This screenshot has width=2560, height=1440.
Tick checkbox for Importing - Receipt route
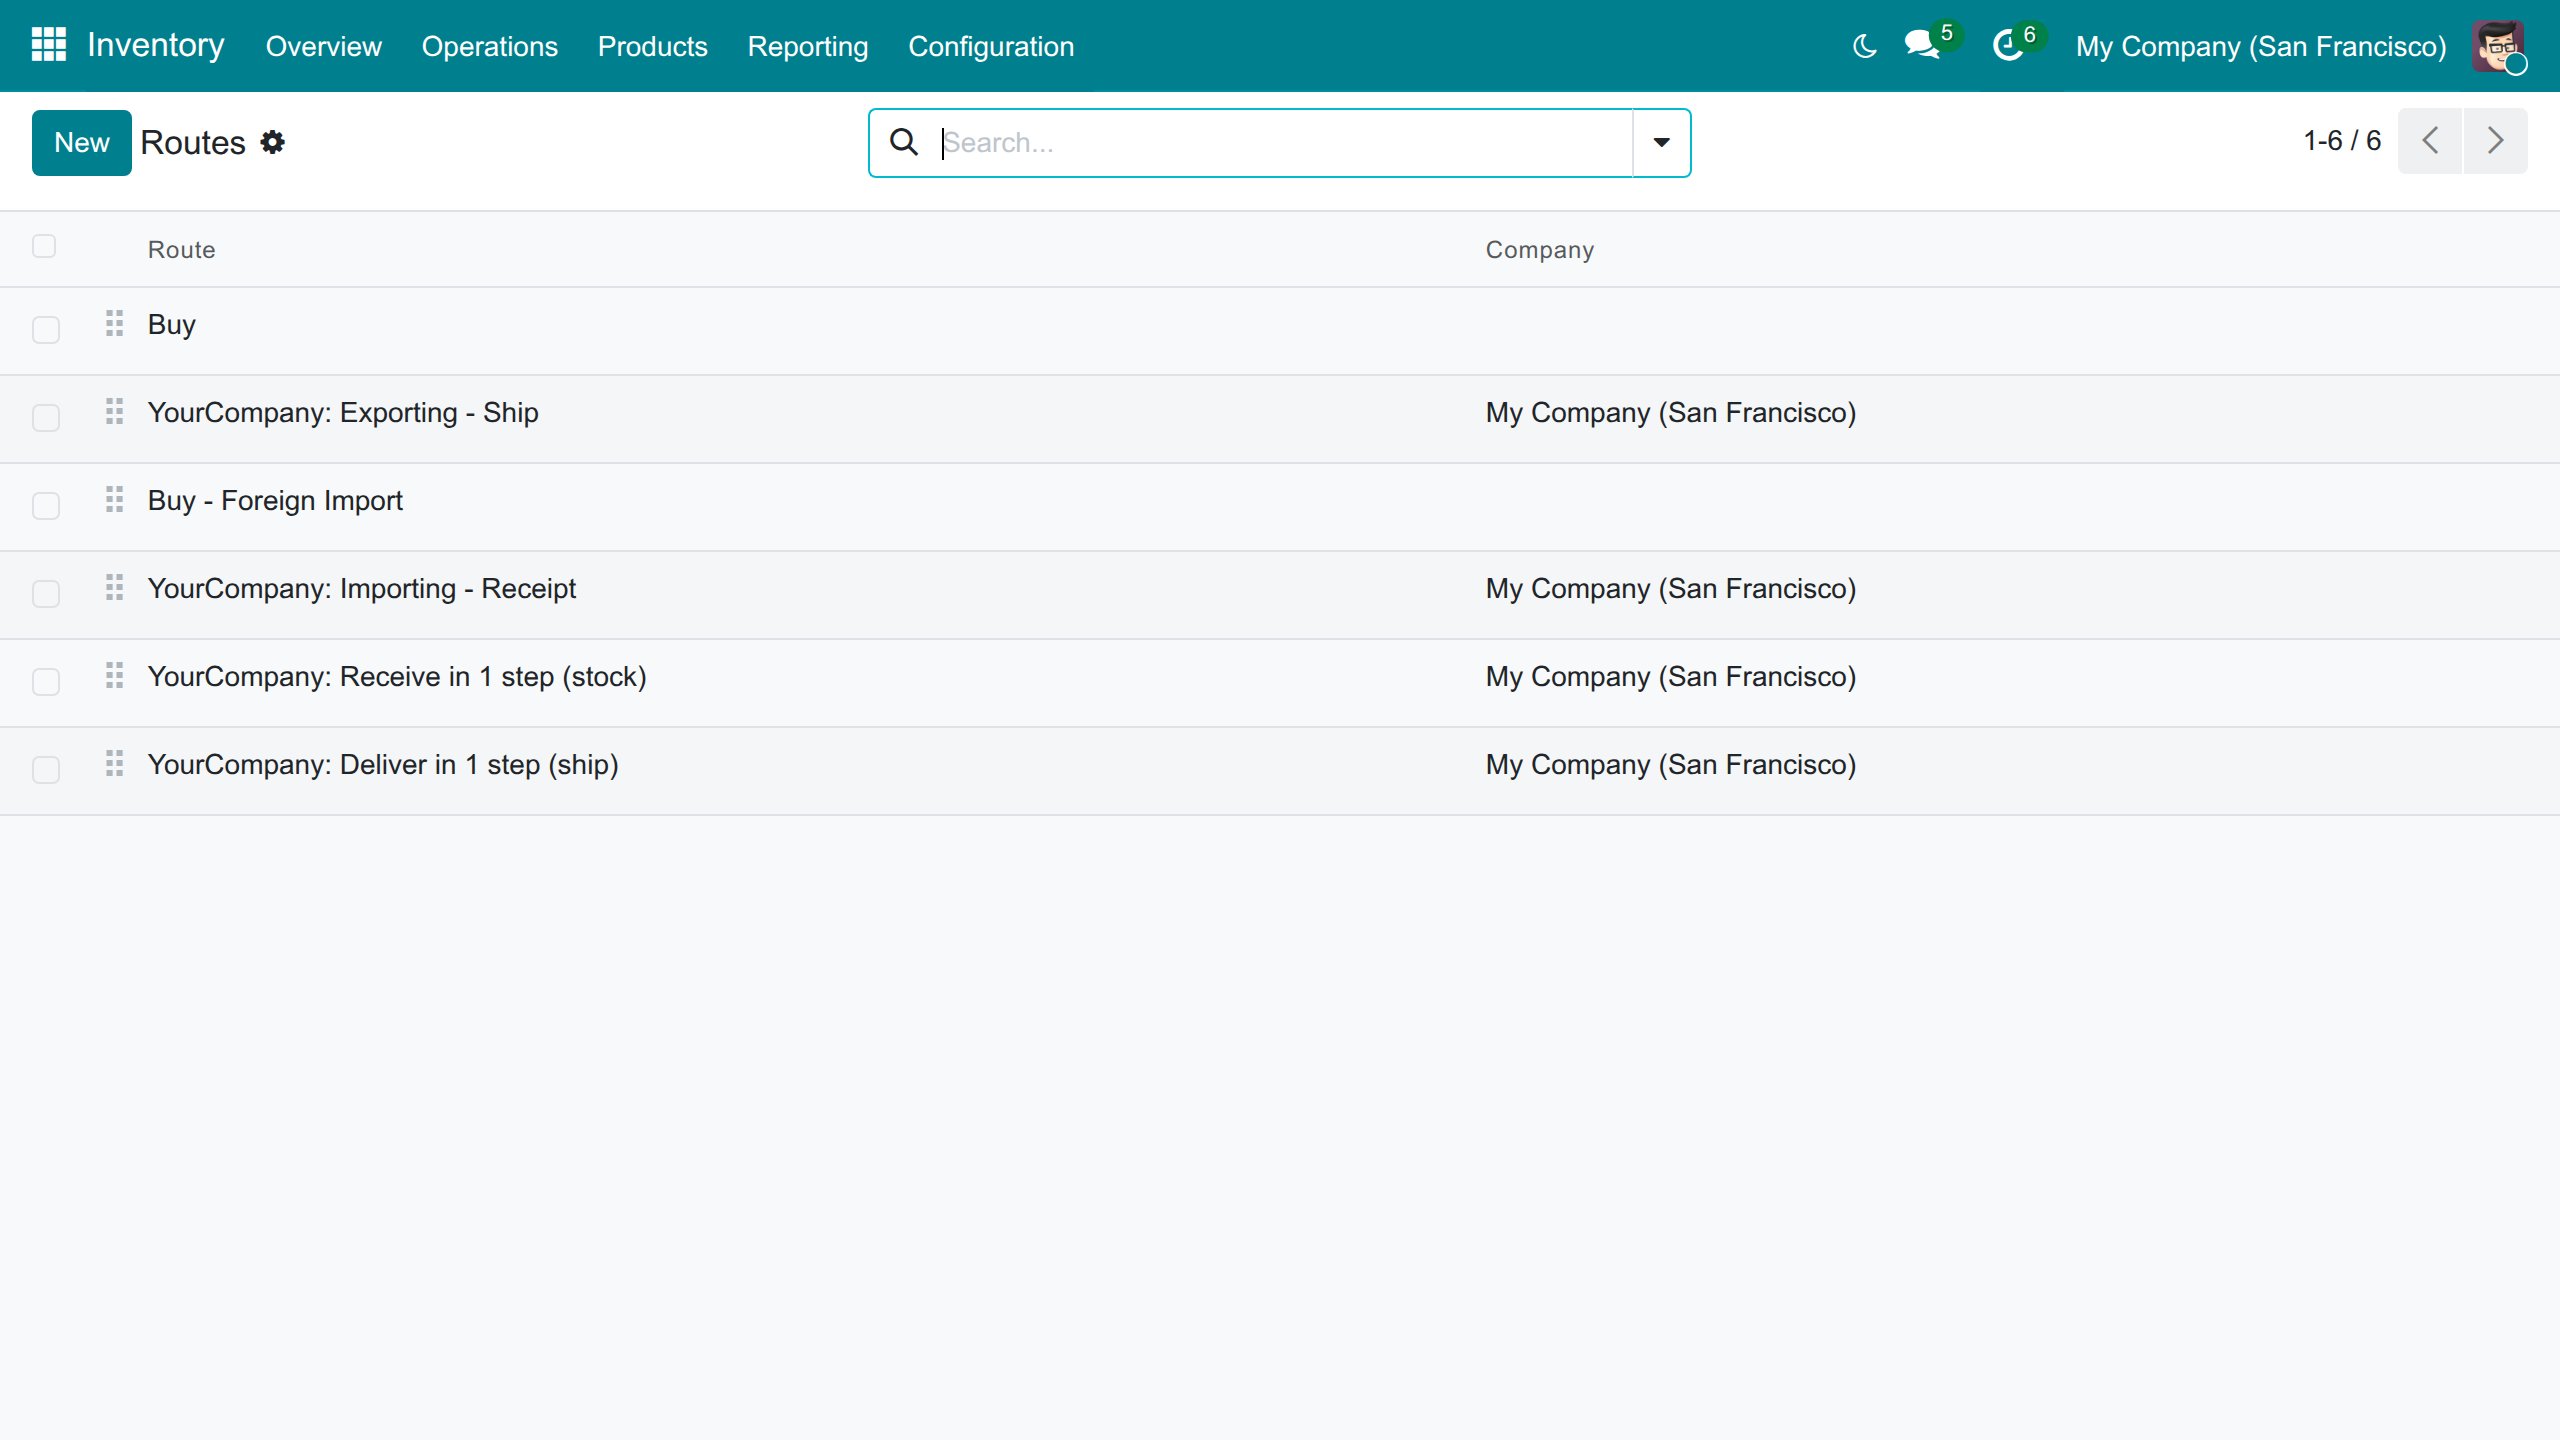click(x=46, y=594)
